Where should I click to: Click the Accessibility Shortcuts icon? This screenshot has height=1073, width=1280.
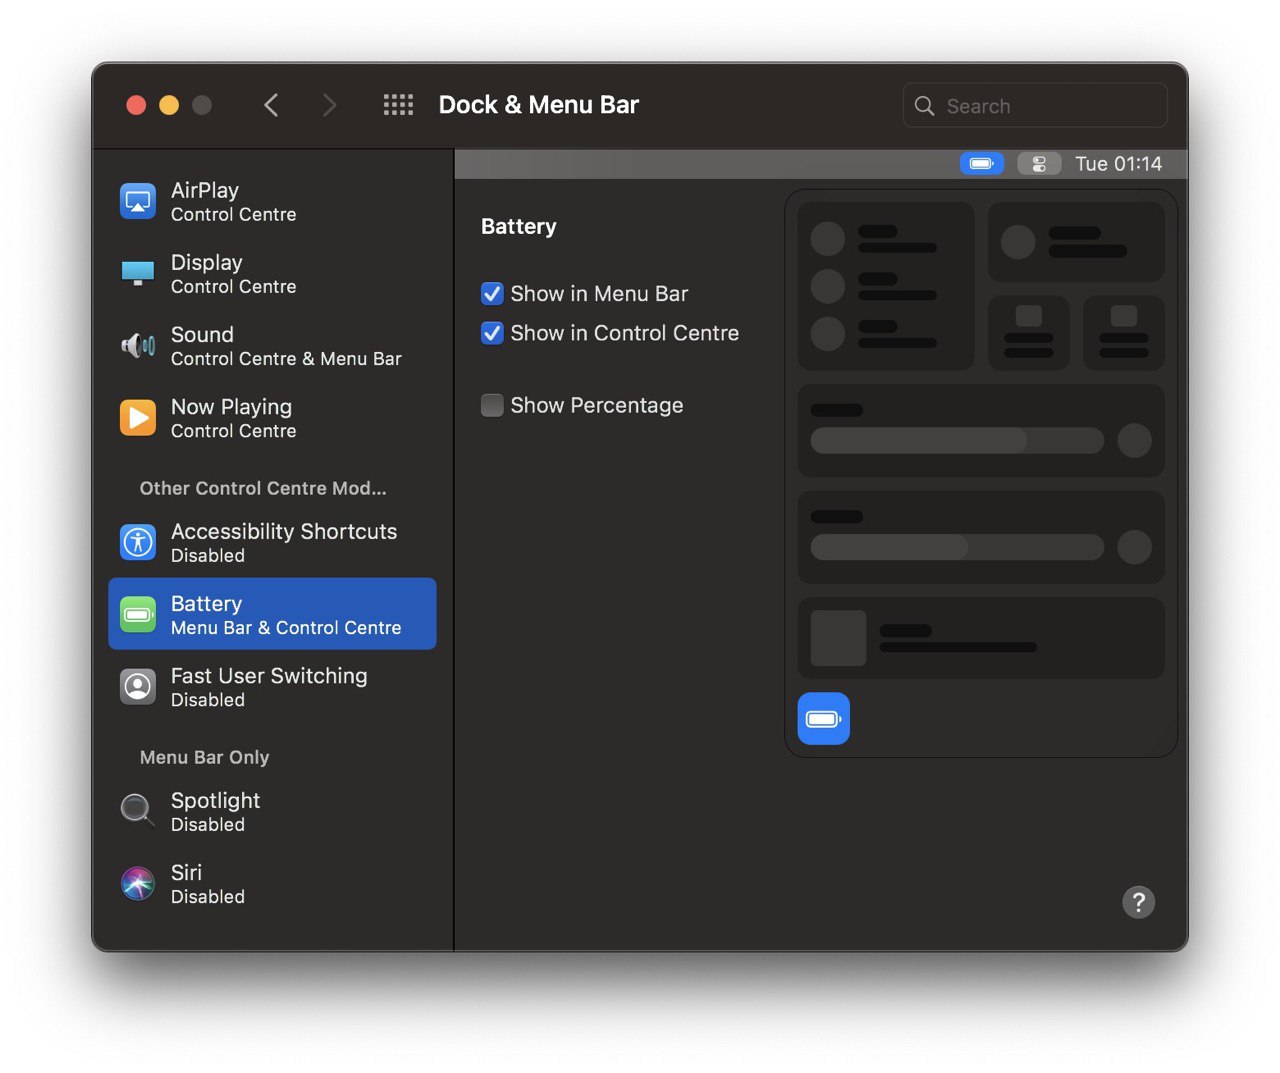[x=138, y=542]
